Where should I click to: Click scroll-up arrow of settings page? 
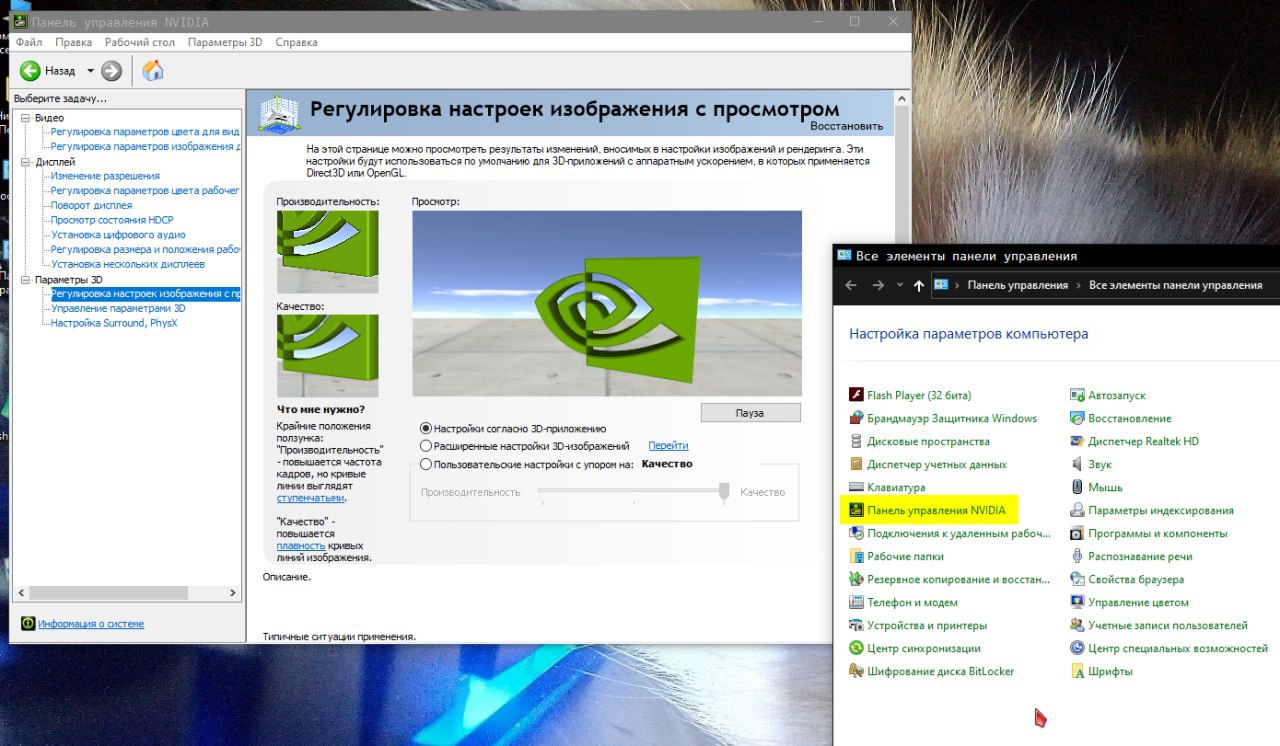[902, 99]
